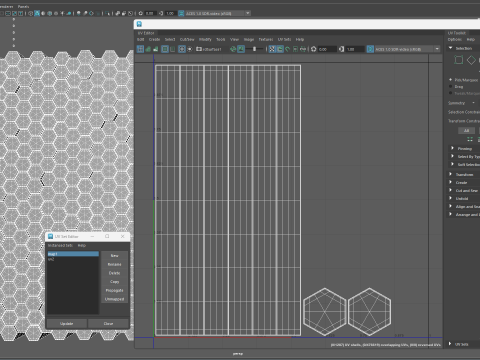
Task: Enable use all lights in viewport
Action: pyautogui.click(x=62, y=13)
